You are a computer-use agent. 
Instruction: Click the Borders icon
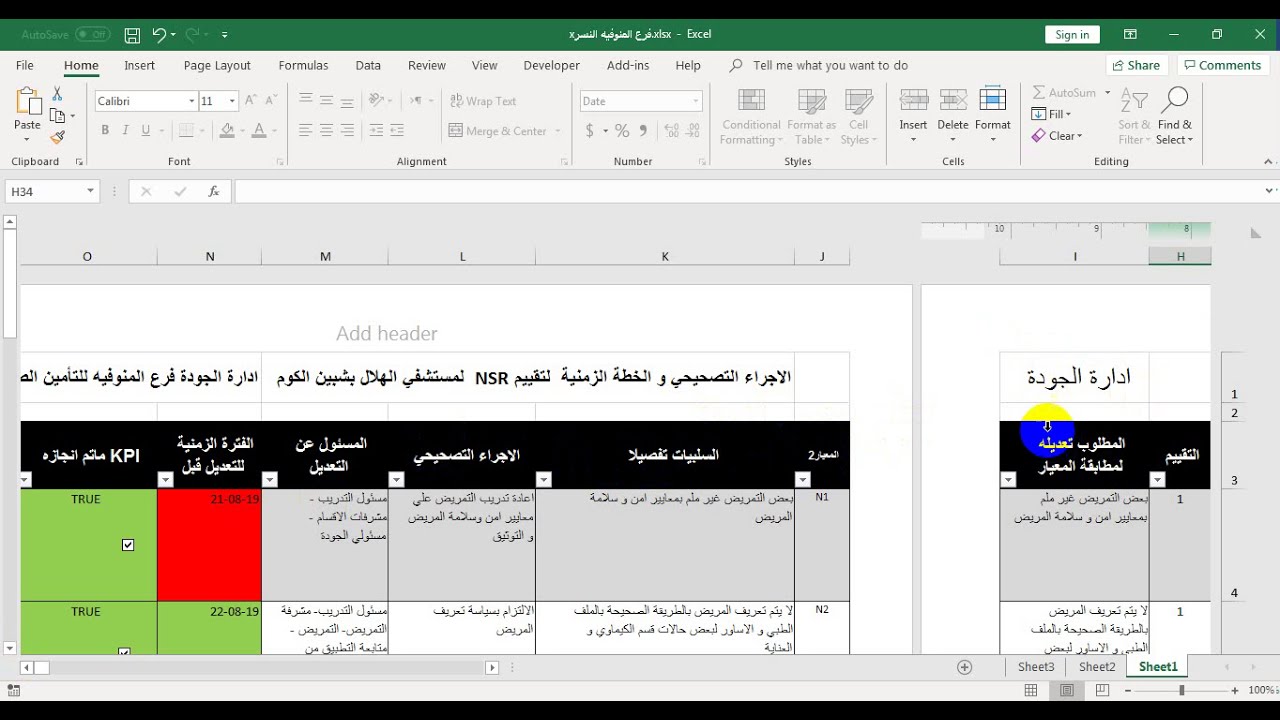(187, 131)
